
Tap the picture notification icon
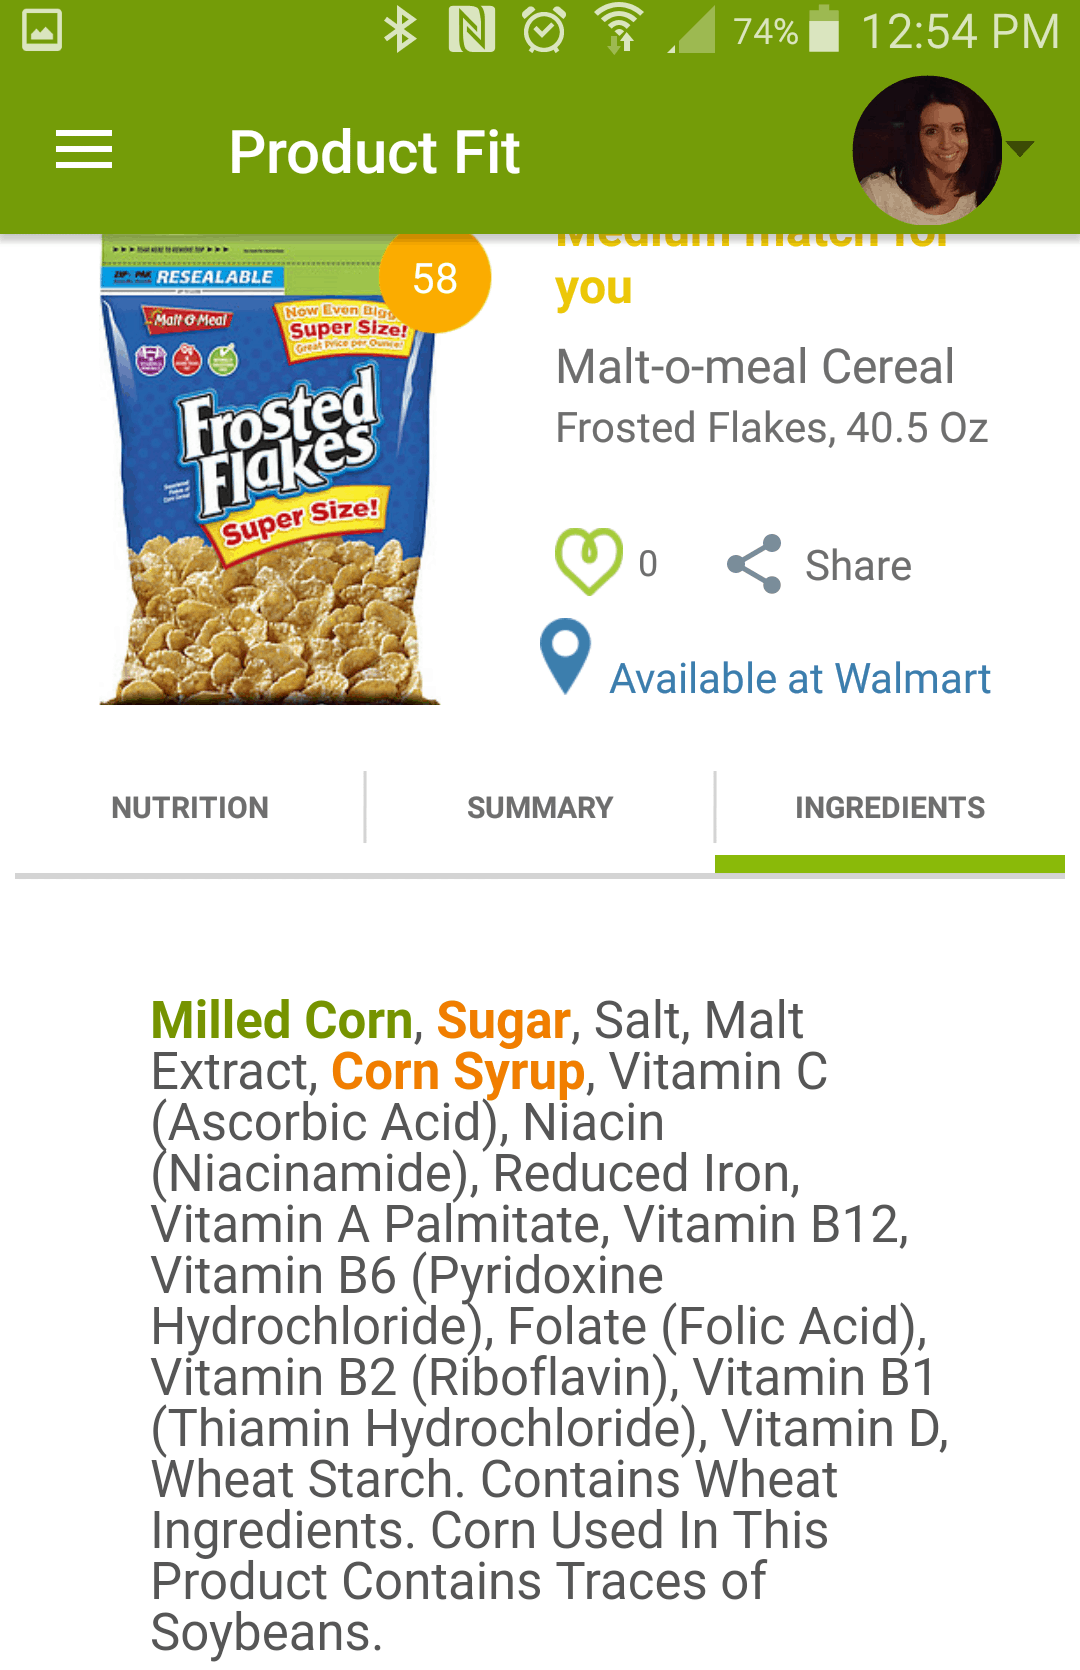(42, 30)
